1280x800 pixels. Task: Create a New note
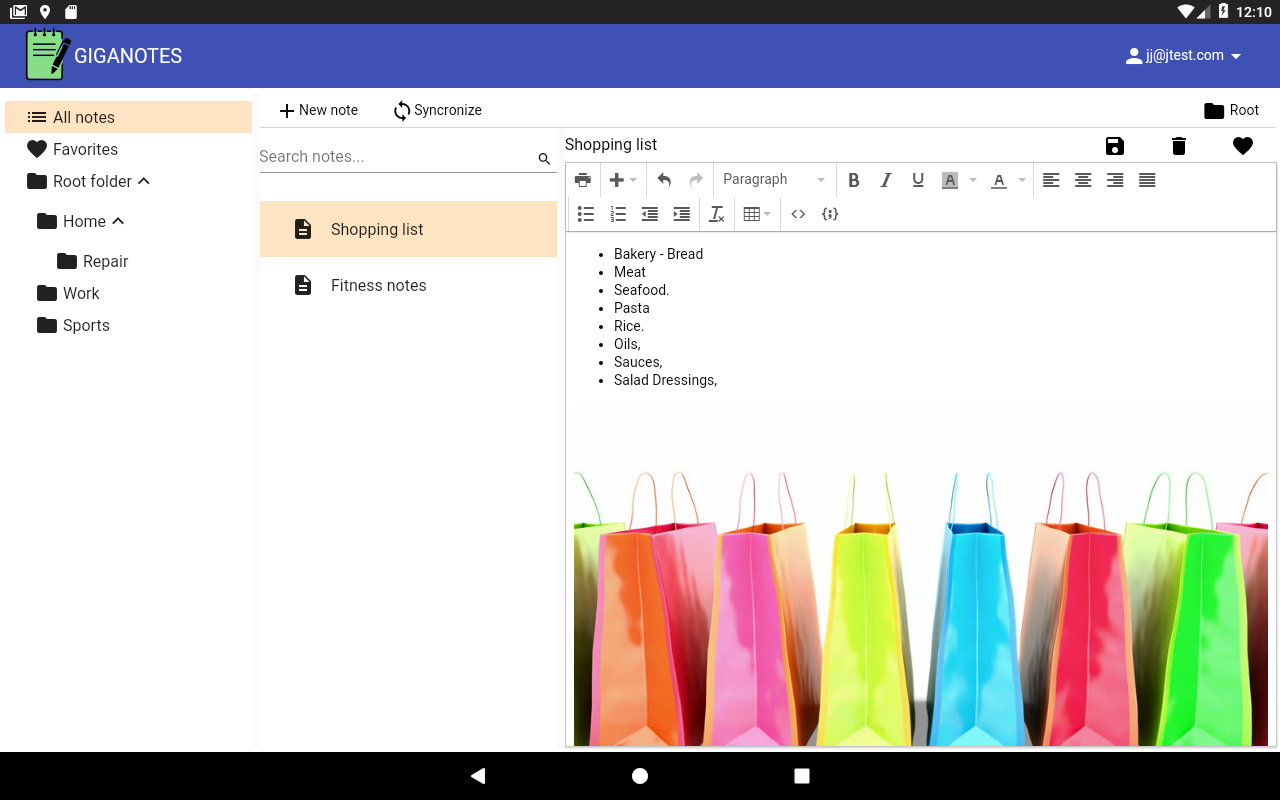[x=318, y=110]
